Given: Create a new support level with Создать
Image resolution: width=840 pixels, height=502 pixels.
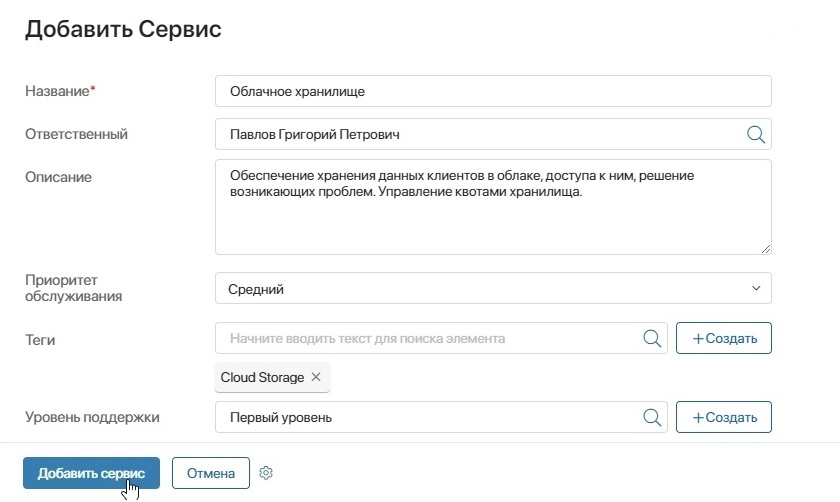Looking at the screenshot, I should coord(724,417).
